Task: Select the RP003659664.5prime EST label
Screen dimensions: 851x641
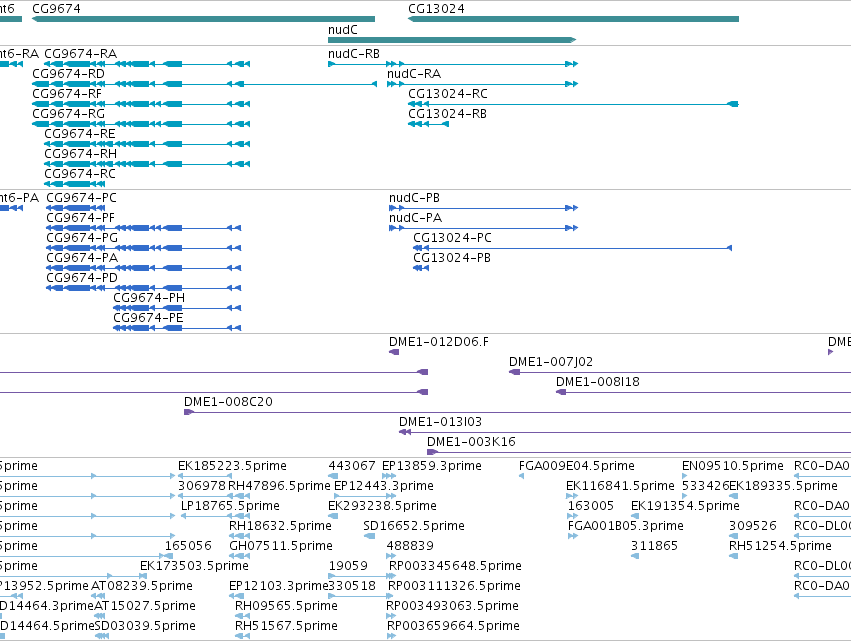Action: pyautogui.click(x=454, y=626)
